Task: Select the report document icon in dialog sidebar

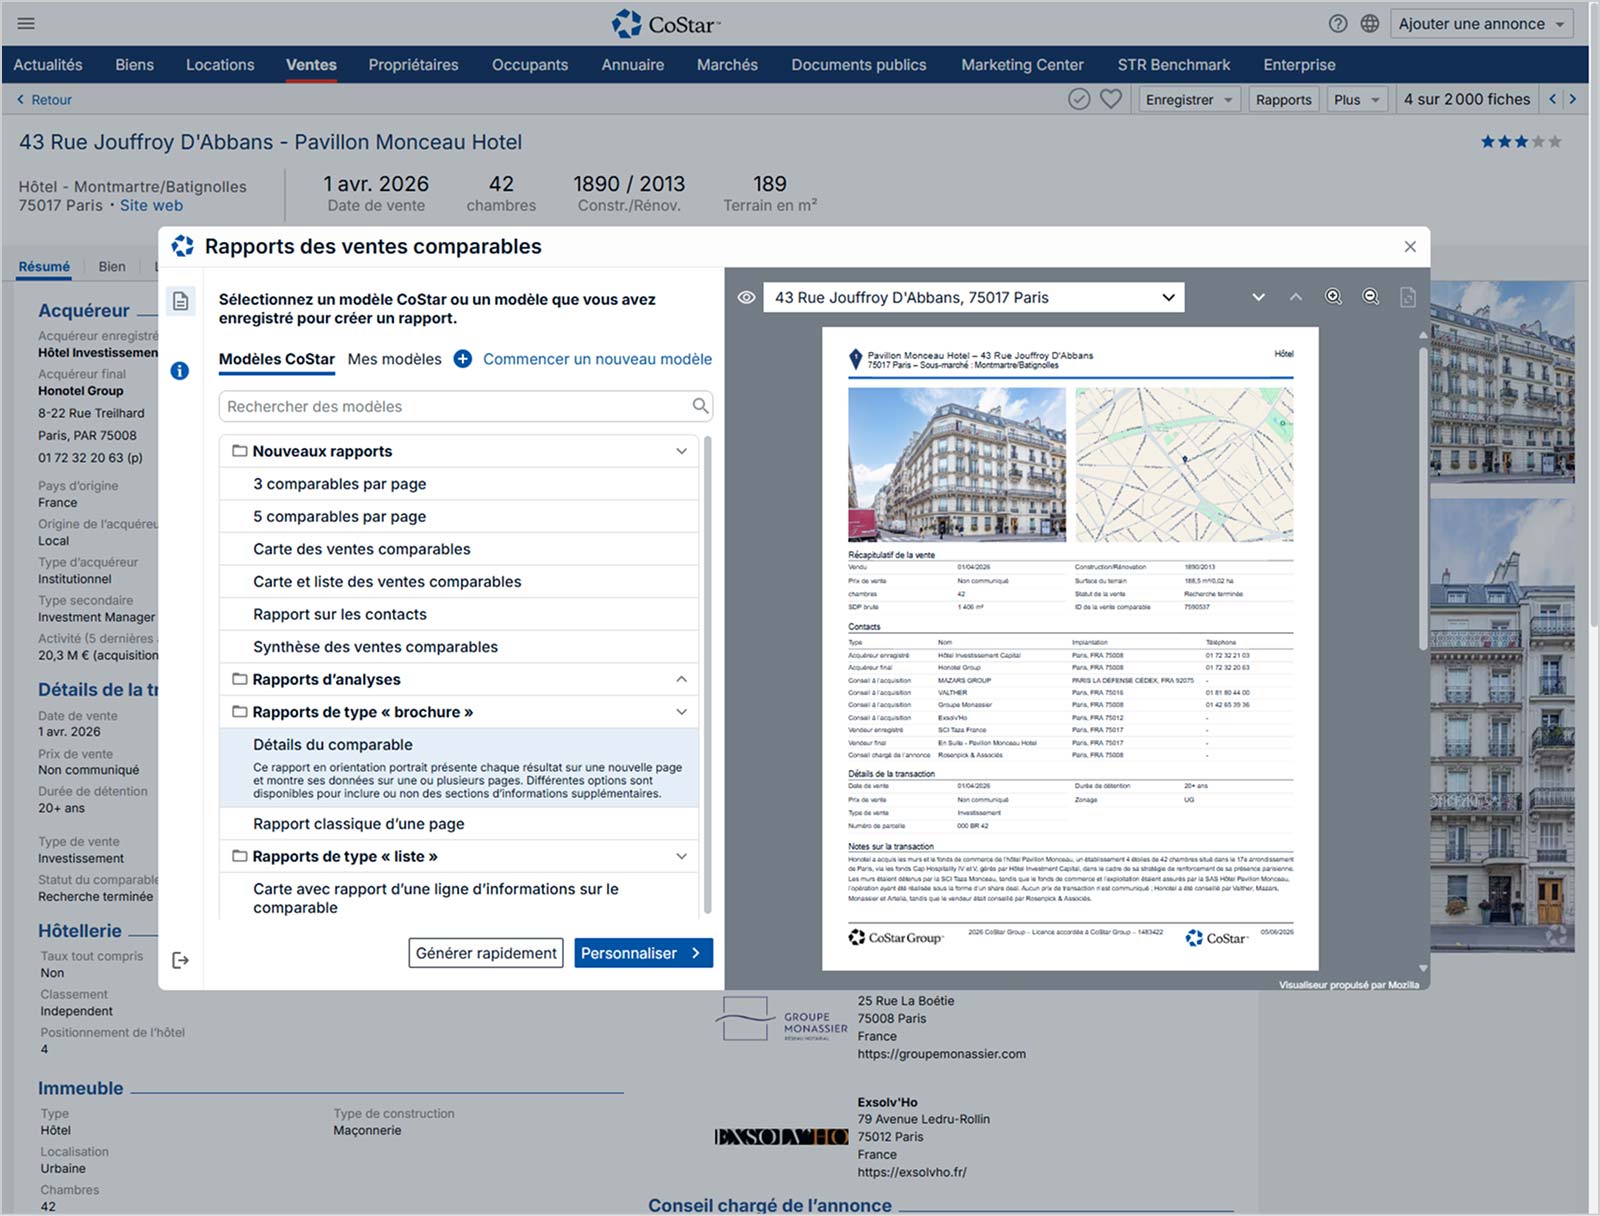Action: click(181, 301)
